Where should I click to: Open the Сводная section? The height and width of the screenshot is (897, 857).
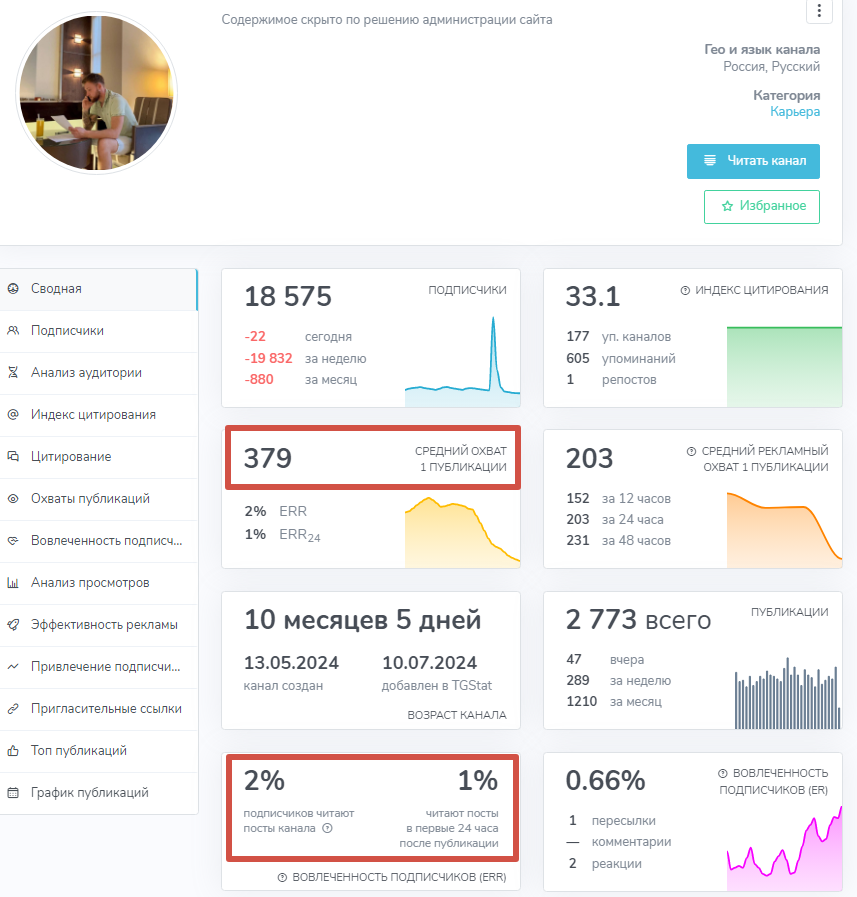pos(98,288)
